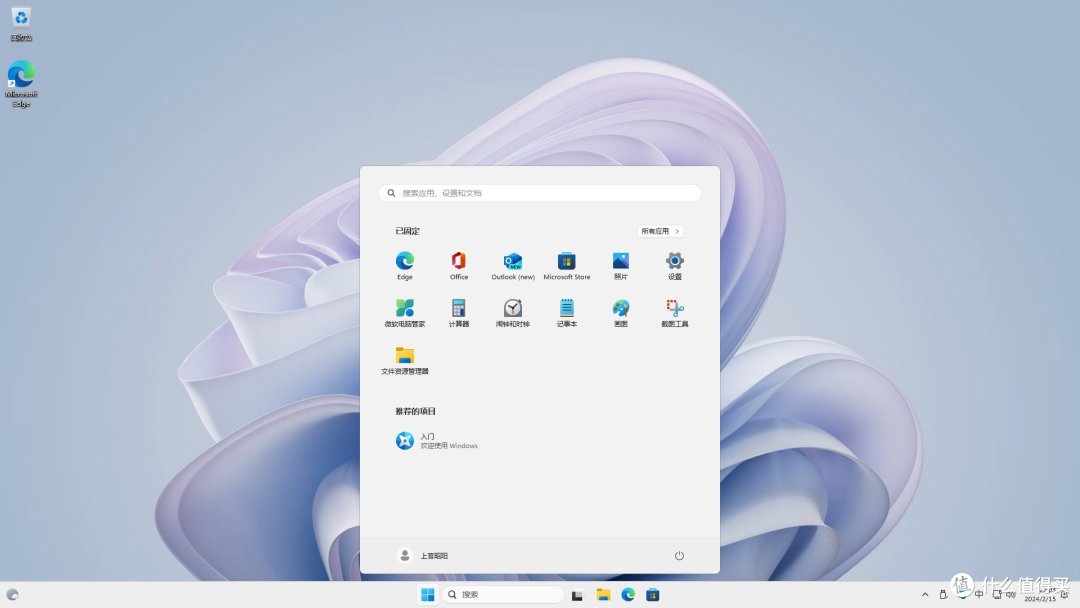
Task: Open the pinned Microsoft Store app
Action: coord(567,266)
